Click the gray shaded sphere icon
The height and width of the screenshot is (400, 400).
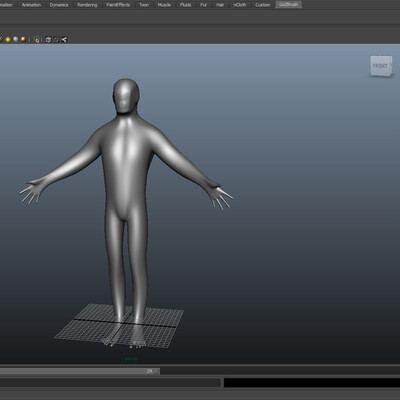click(16, 40)
